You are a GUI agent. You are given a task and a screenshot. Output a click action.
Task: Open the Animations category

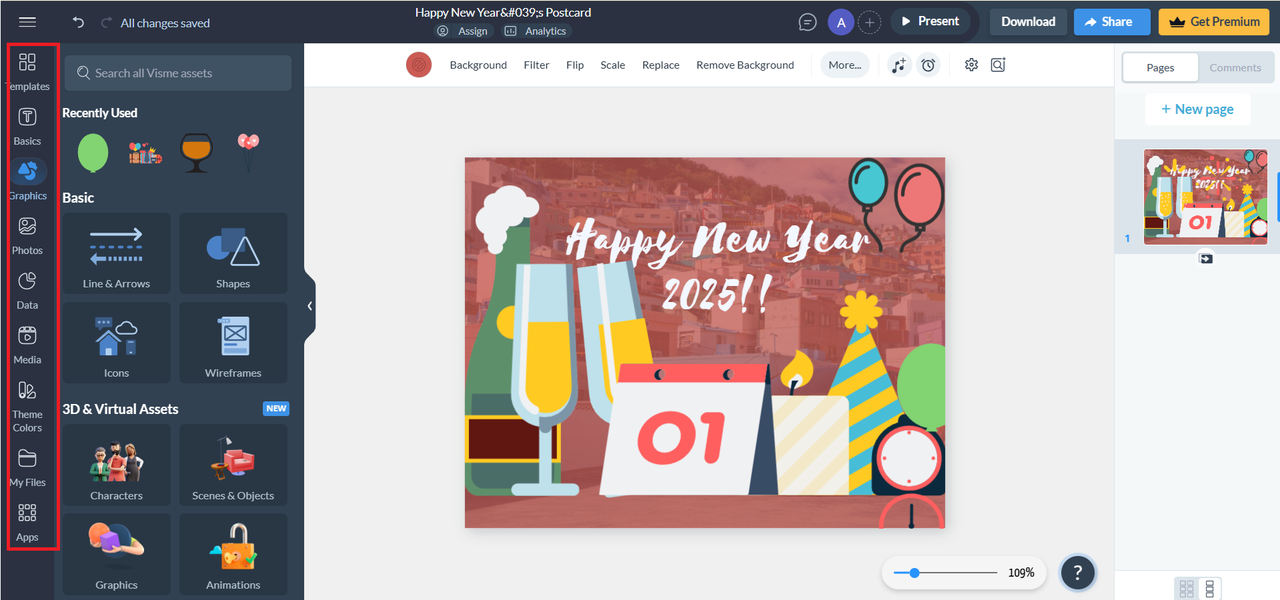(233, 554)
